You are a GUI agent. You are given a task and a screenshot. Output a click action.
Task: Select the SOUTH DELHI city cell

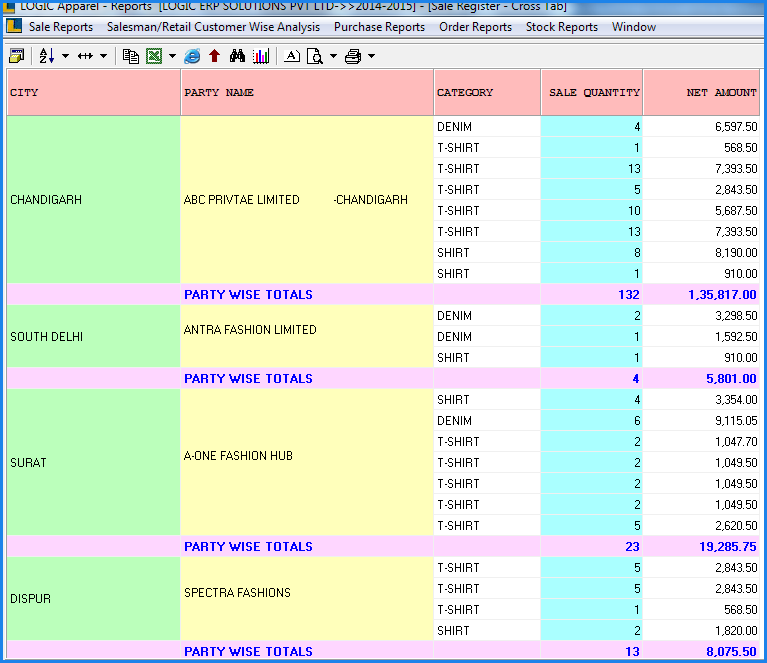click(x=94, y=337)
